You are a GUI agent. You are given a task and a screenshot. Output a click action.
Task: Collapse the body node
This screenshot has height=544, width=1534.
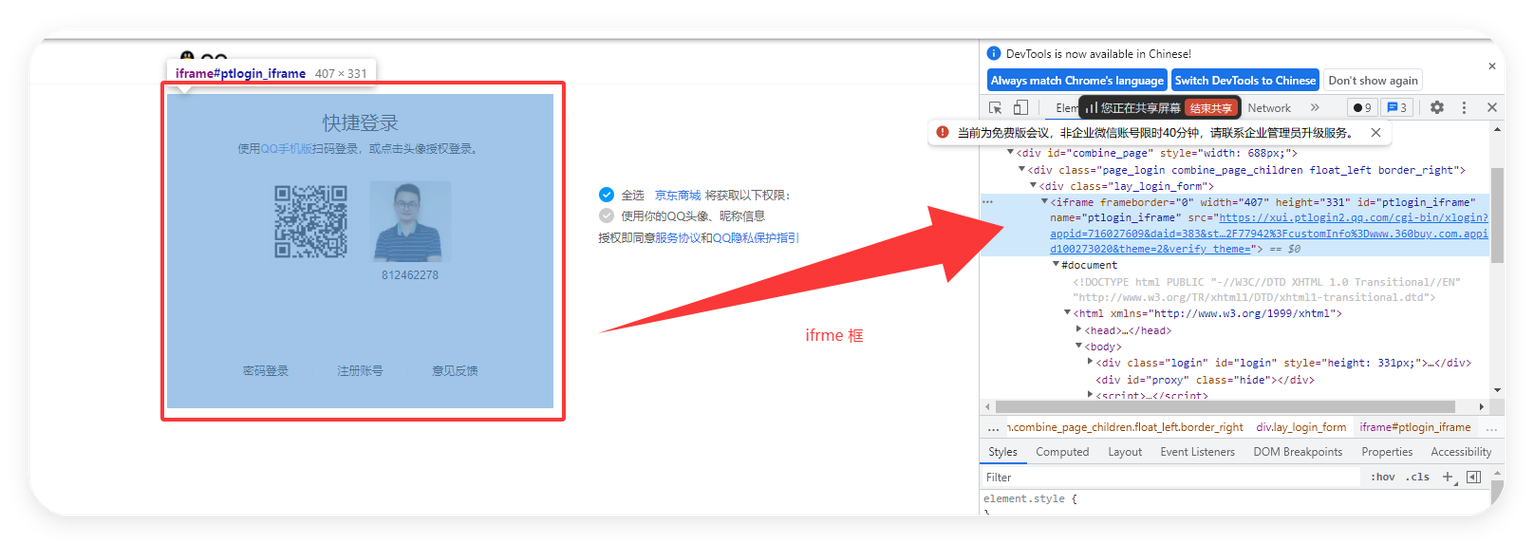coord(1079,346)
